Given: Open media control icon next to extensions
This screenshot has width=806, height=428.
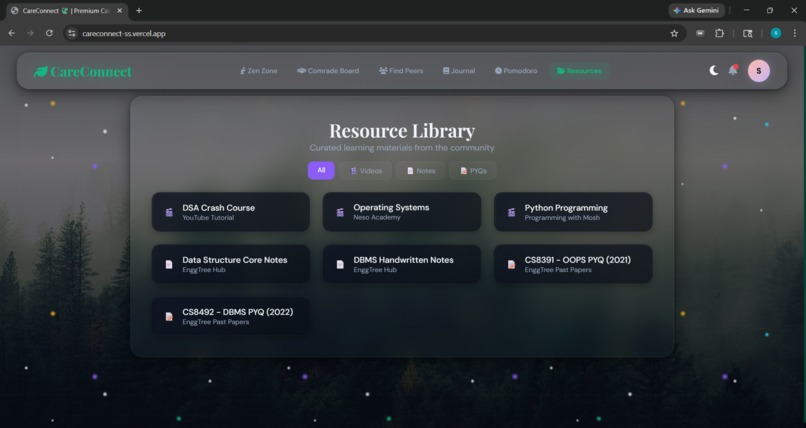Looking at the screenshot, I should point(700,33).
